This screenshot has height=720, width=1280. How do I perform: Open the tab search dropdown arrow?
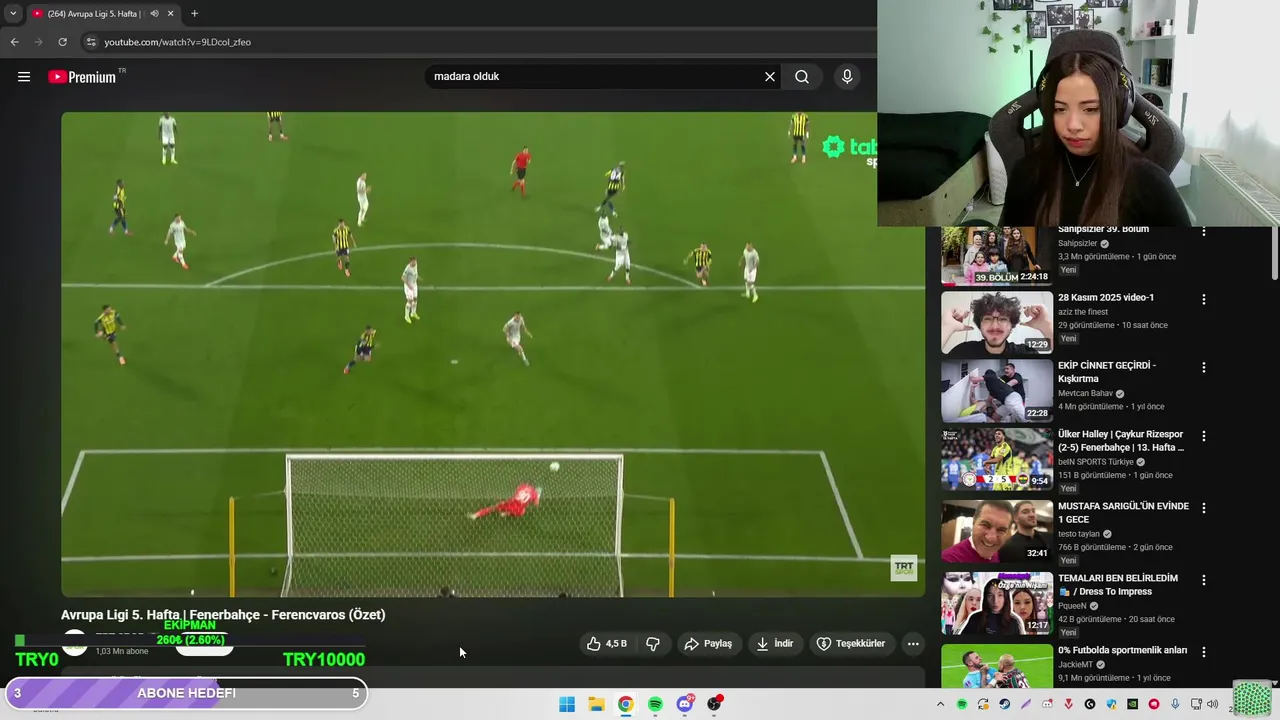(13, 14)
